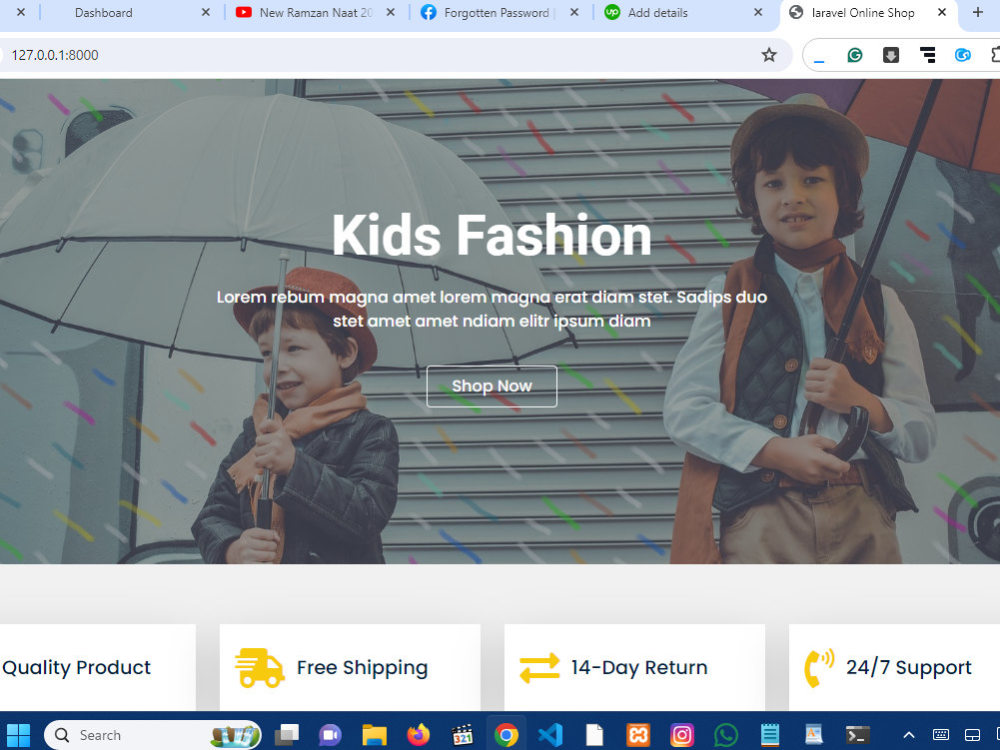Open the document editor taskbar icon

(x=814, y=735)
